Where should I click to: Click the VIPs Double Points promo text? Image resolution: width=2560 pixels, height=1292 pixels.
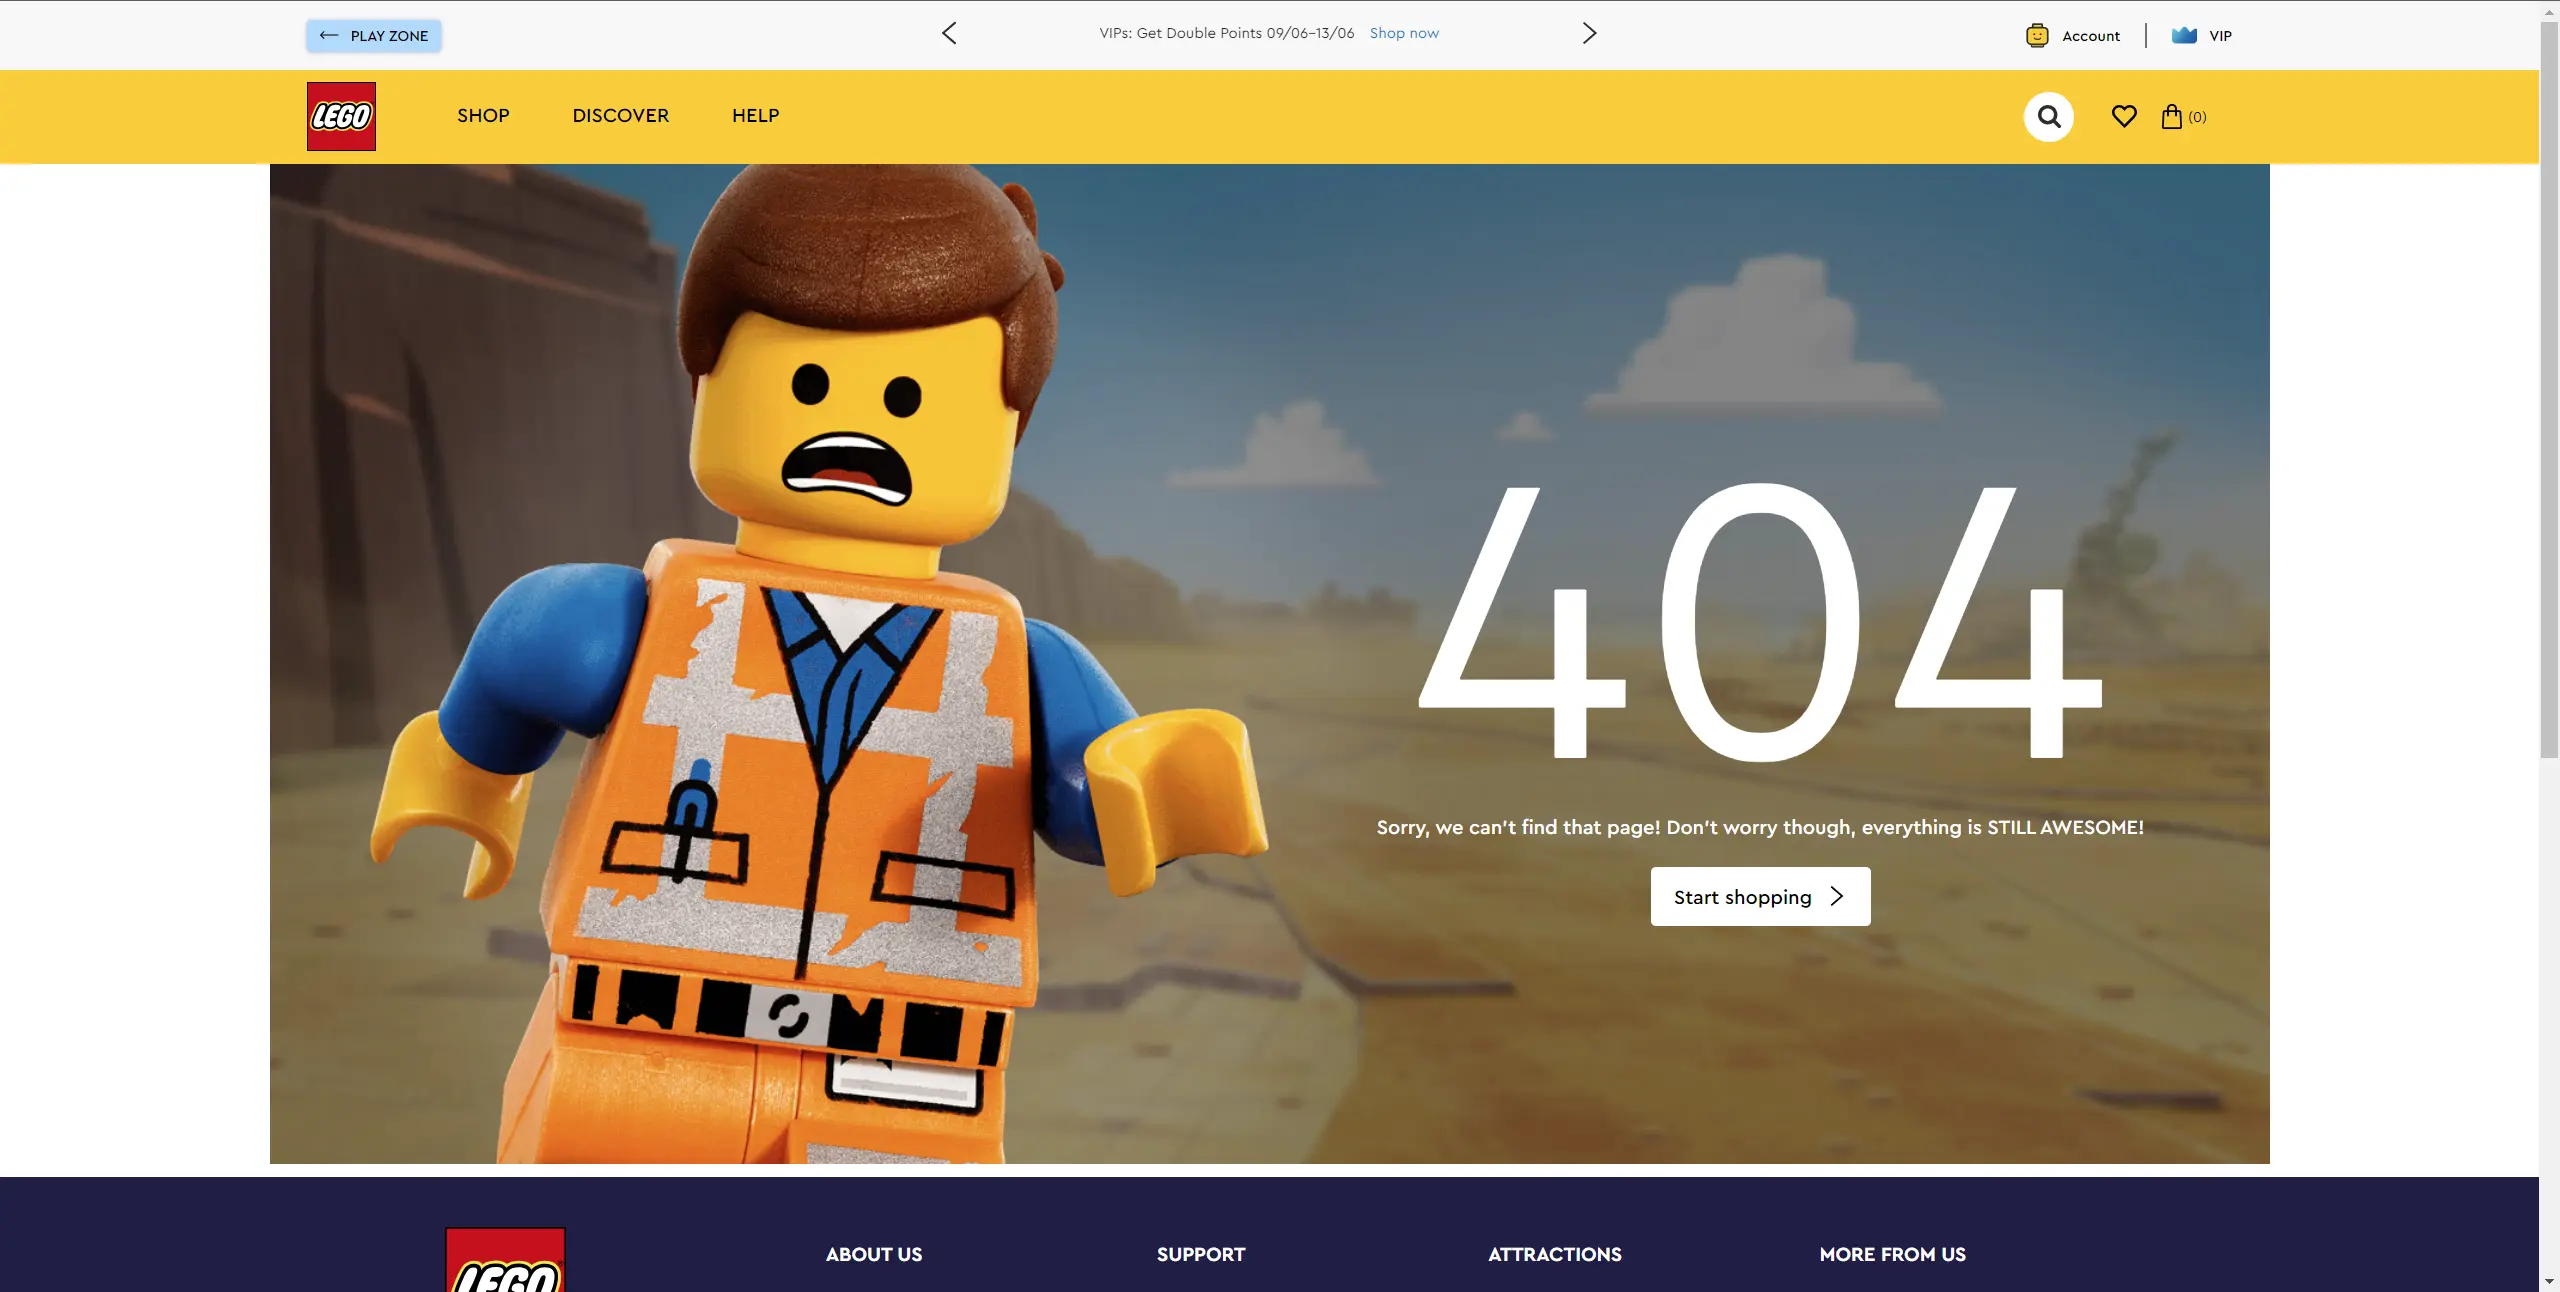click(x=1227, y=33)
